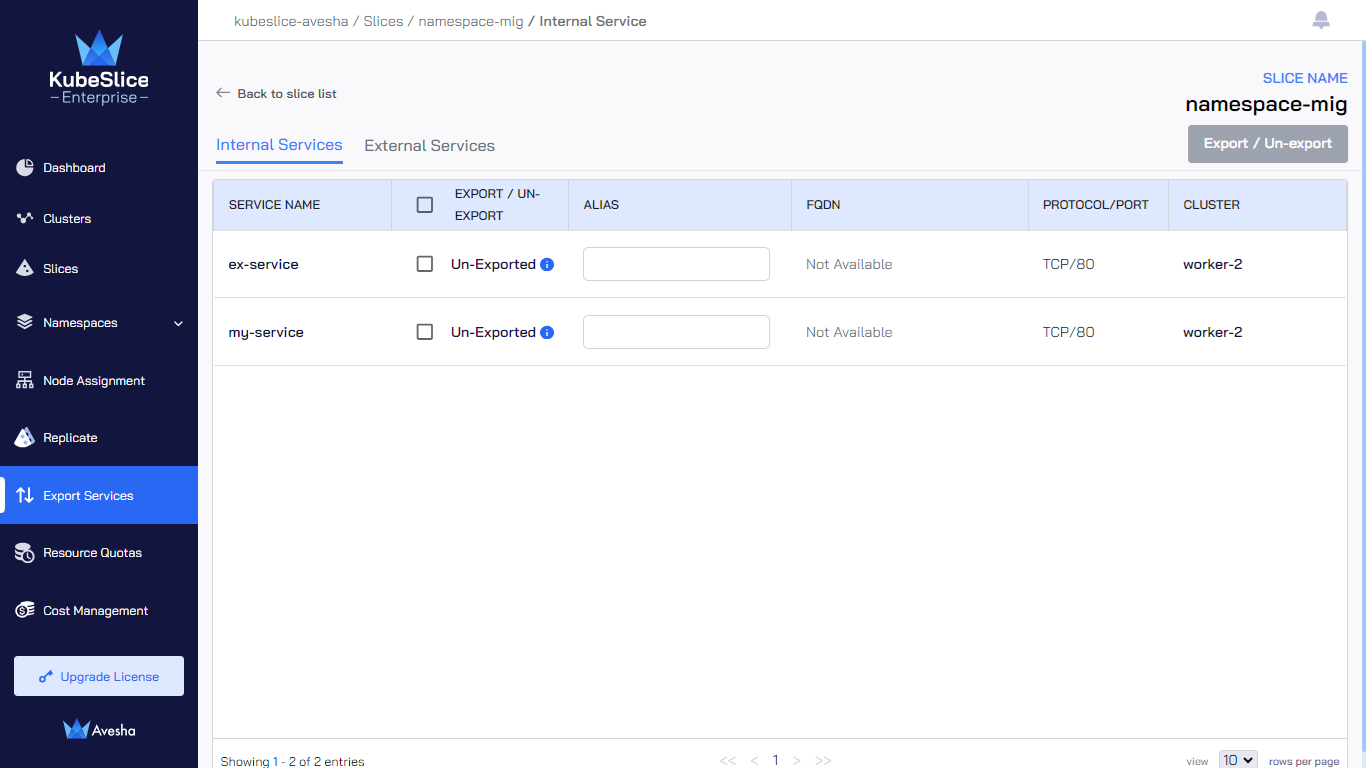Check the ex-service export checkbox

[425, 264]
